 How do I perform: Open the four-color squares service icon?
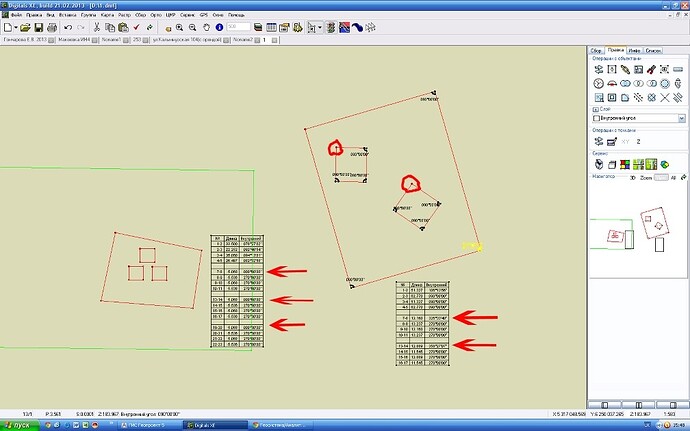click(x=625, y=165)
